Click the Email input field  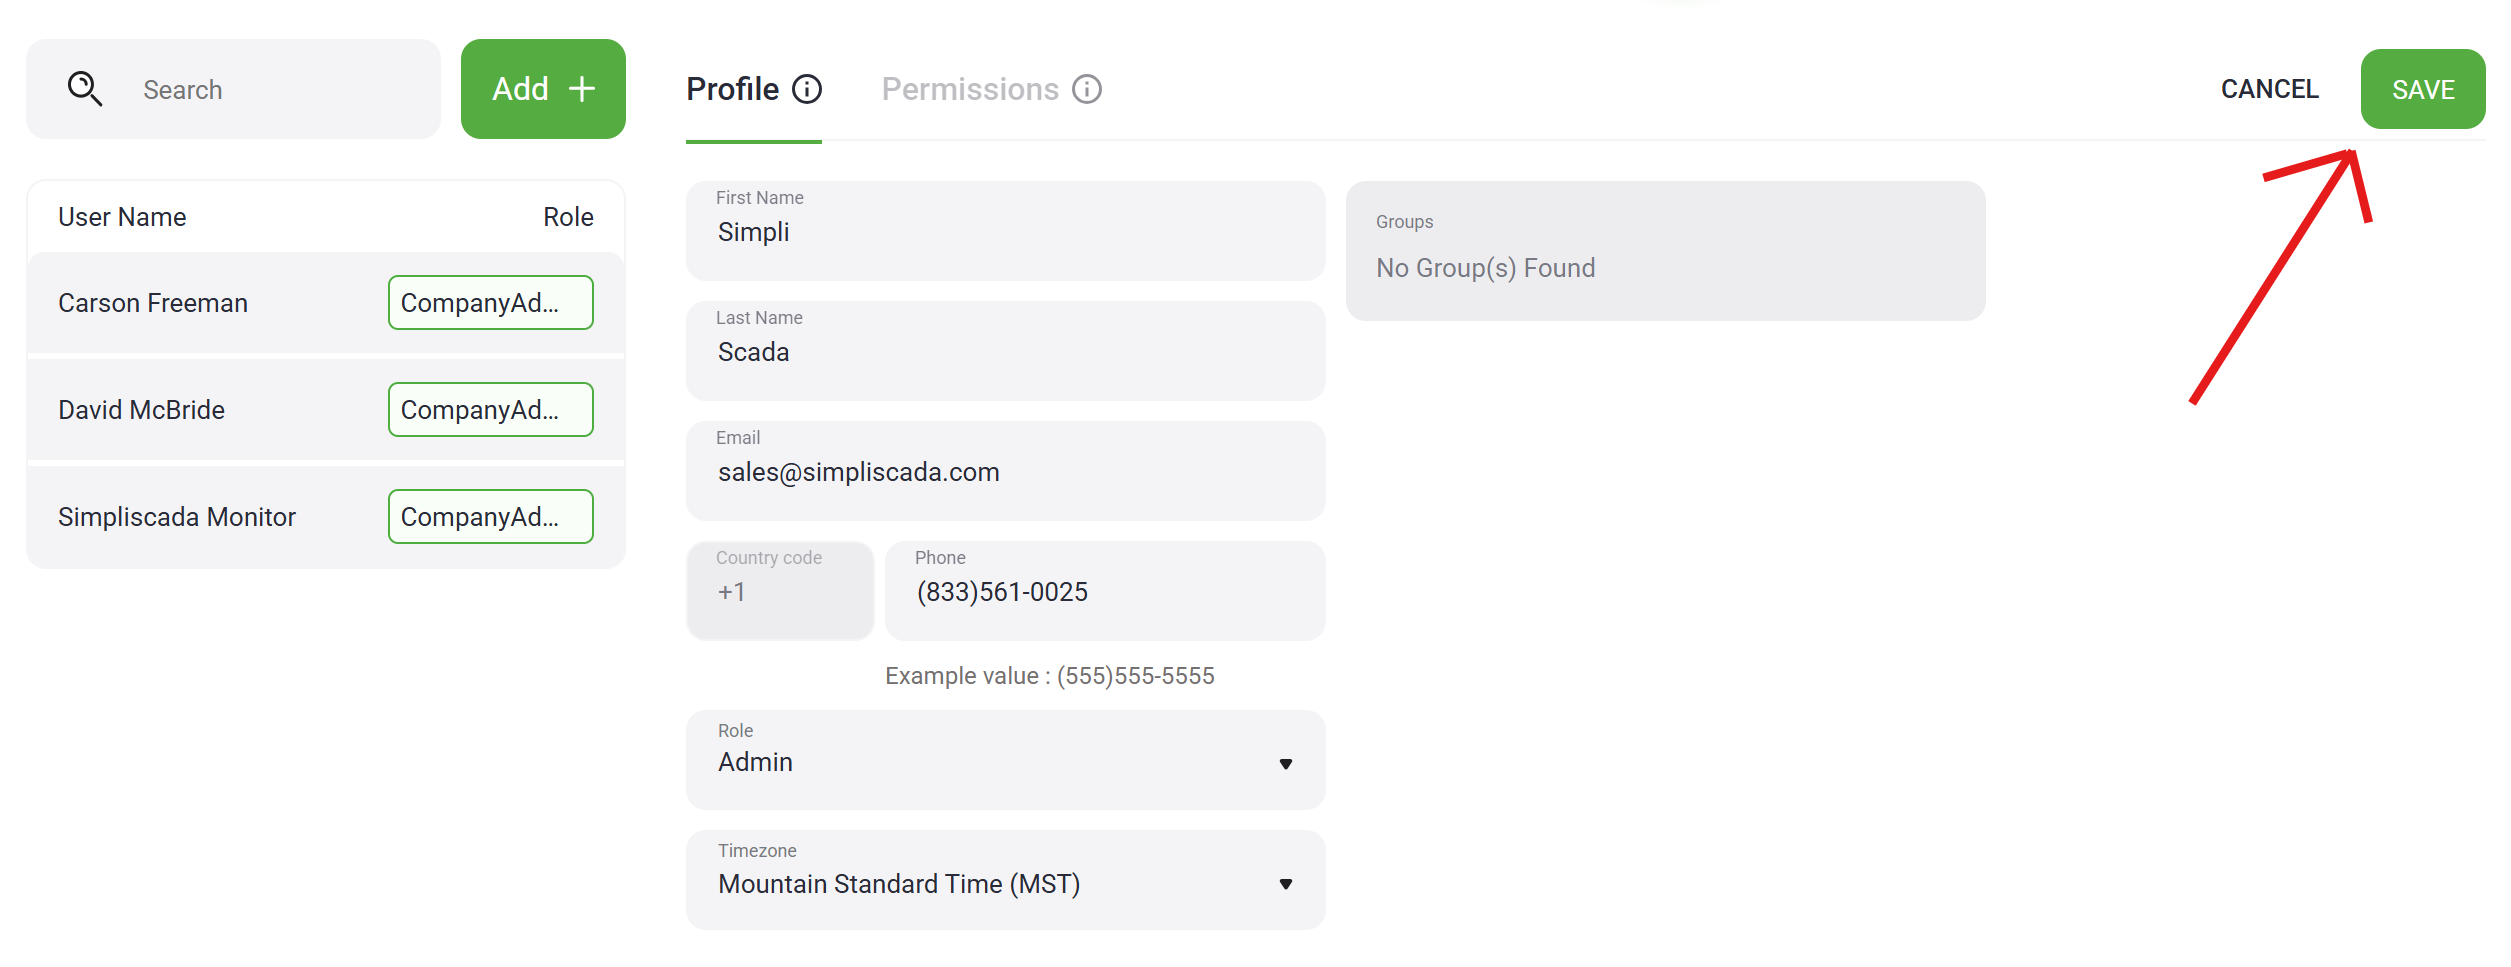pyautogui.click(x=1005, y=472)
